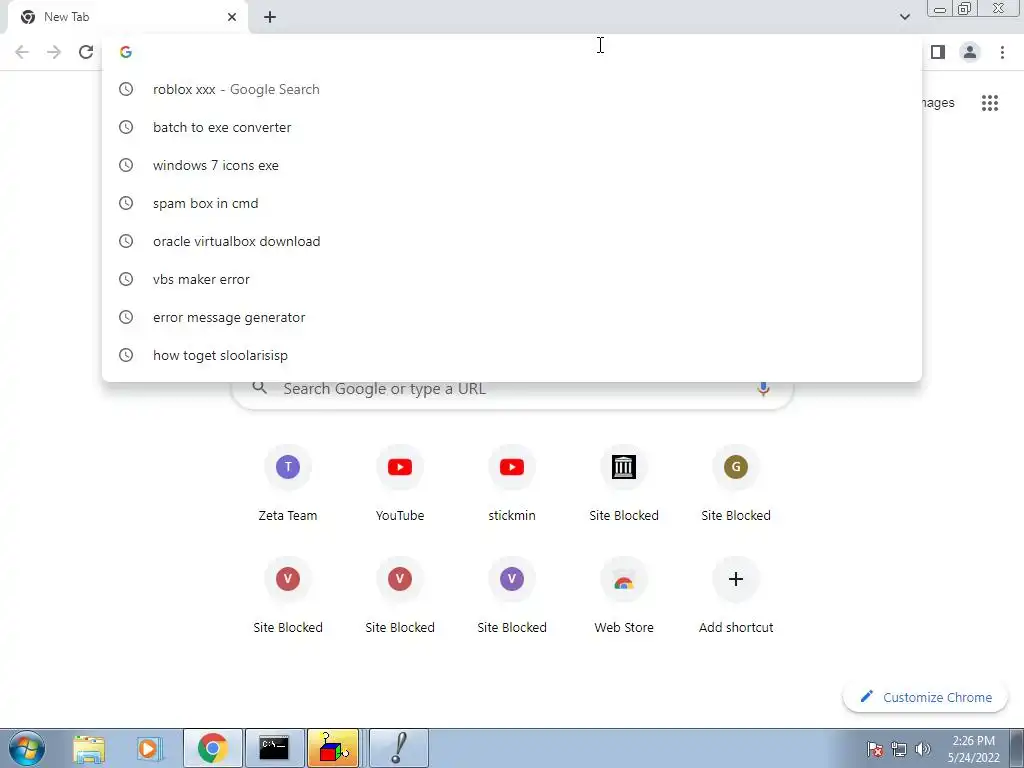Start voice search with microphone icon

763,389
